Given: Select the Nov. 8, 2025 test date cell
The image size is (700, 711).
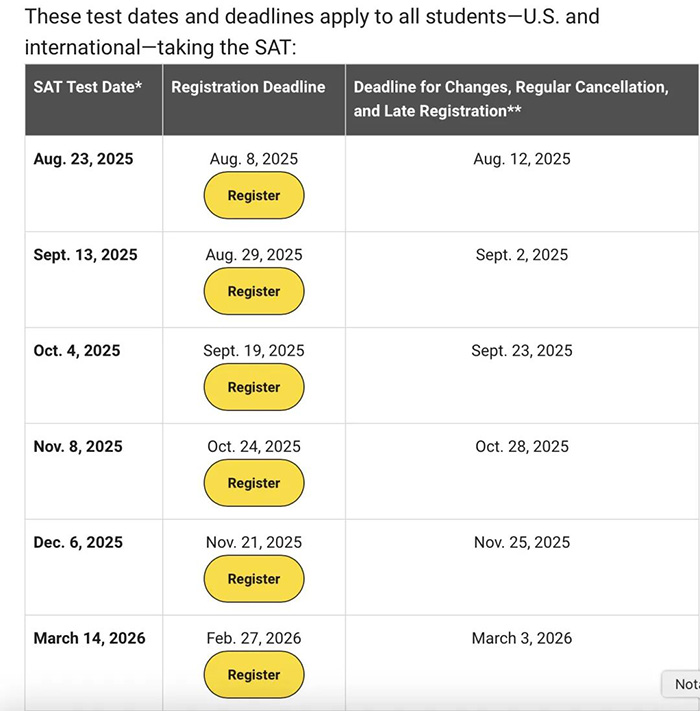Looking at the screenshot, I should 78,446.
